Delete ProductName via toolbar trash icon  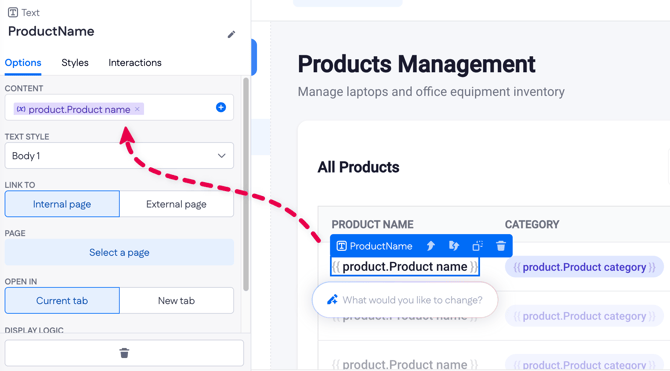tap(501, 246)
